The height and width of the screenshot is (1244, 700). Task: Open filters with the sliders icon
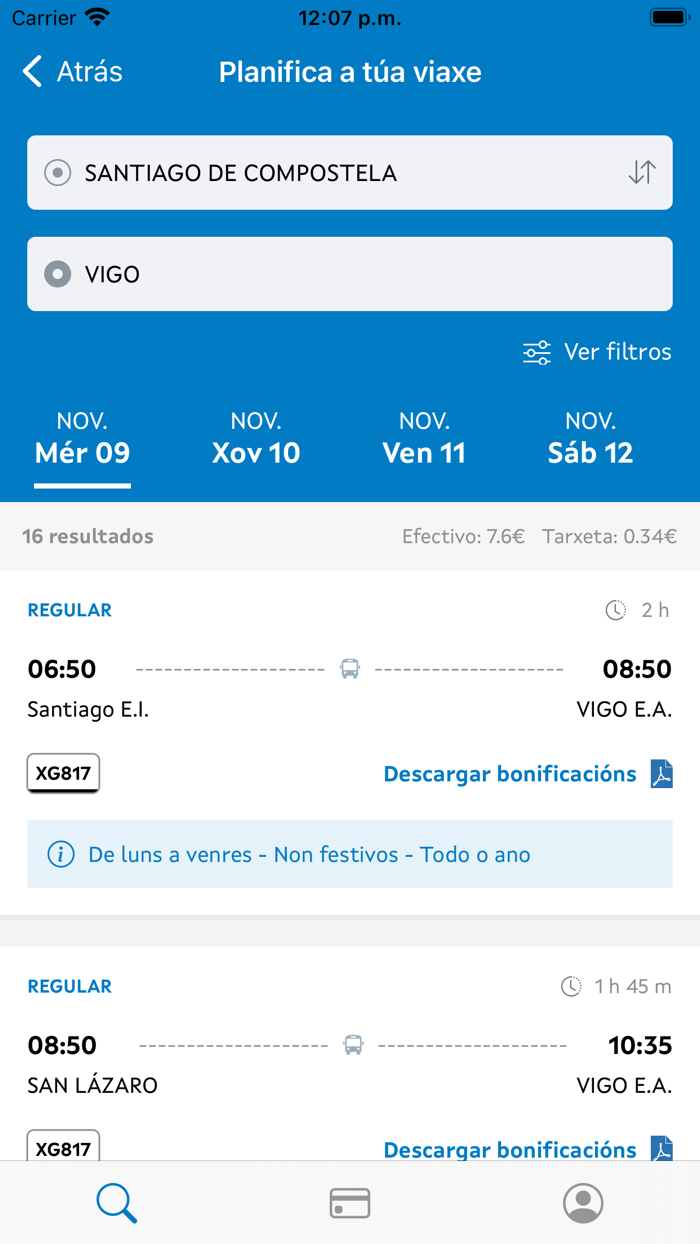(536, 352)
